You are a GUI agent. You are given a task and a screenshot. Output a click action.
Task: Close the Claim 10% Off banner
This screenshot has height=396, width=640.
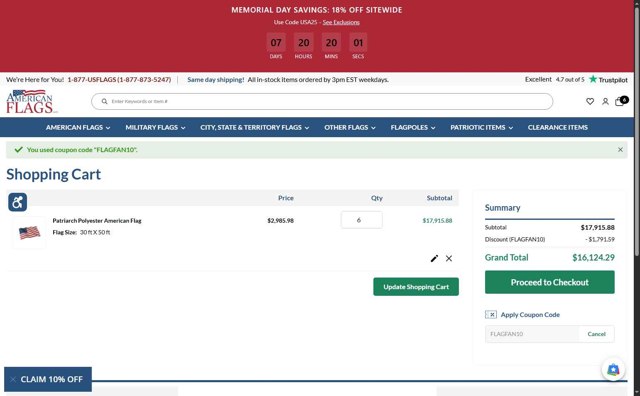click(13, 379)
